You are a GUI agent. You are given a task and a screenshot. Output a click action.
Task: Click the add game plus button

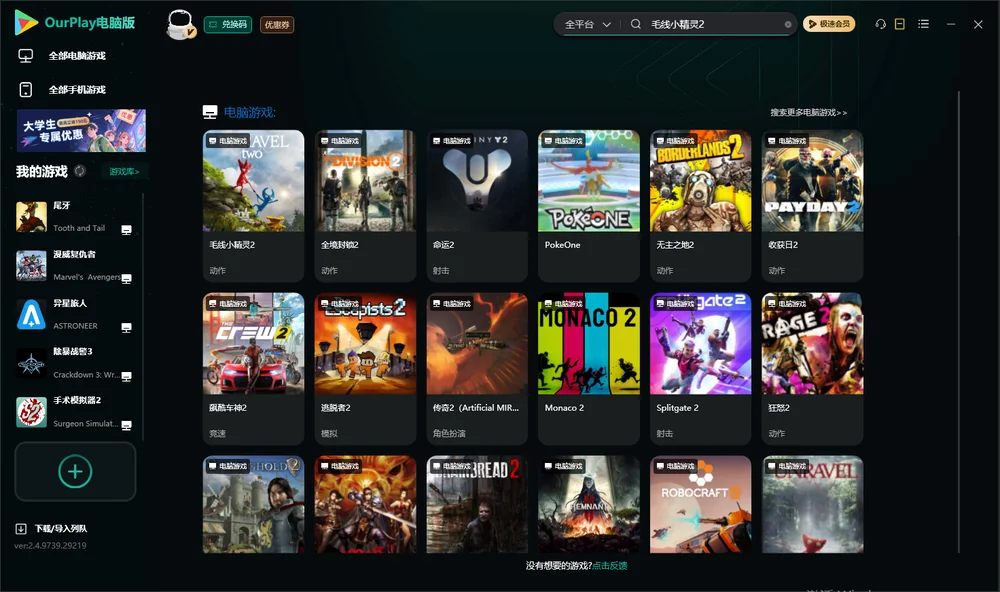coord(75,471)
